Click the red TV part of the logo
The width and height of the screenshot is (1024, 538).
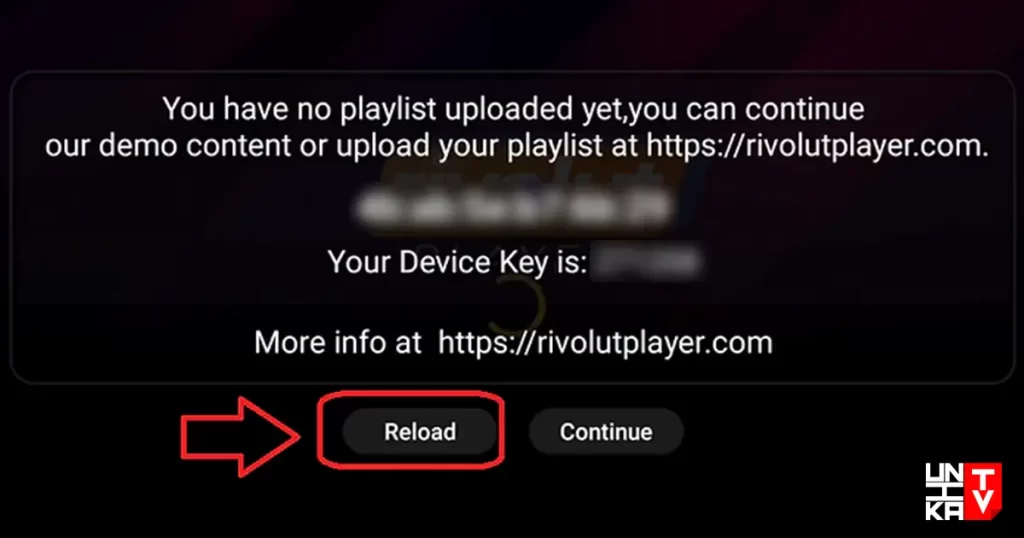click(x=983, y=492)
